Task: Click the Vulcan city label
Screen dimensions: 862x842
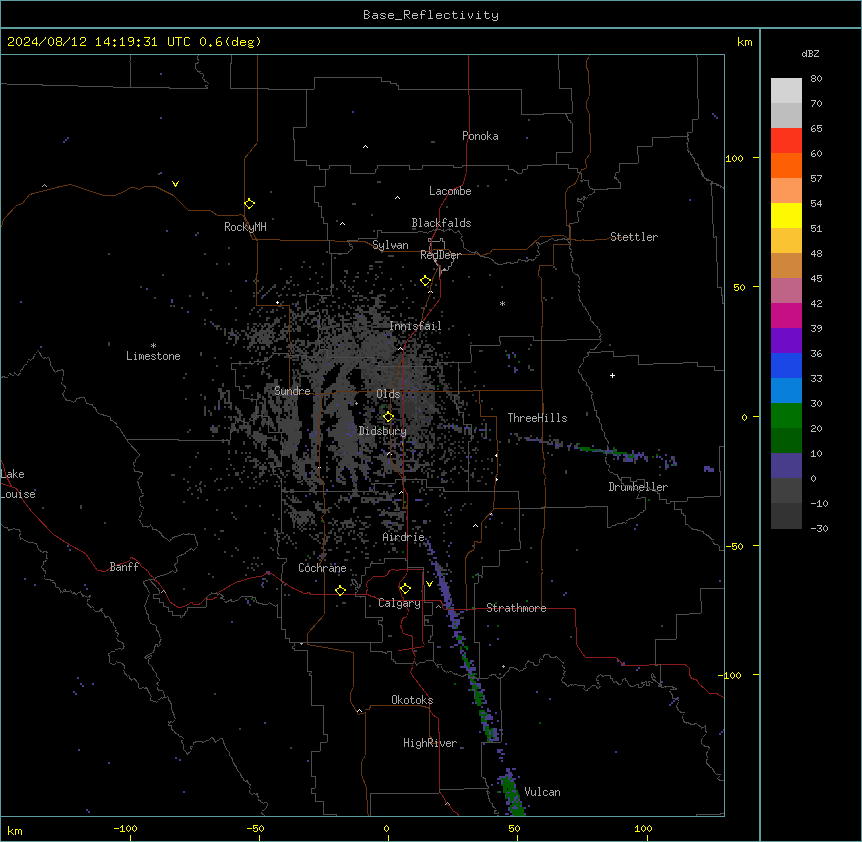Action: coord(543,792)
